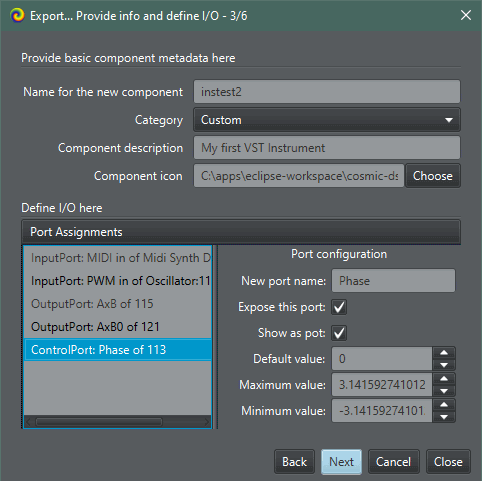Select InputPort PWM in of Oscillator
The width and height of the screenshot is (482, 481).
[x=118, y=281]
